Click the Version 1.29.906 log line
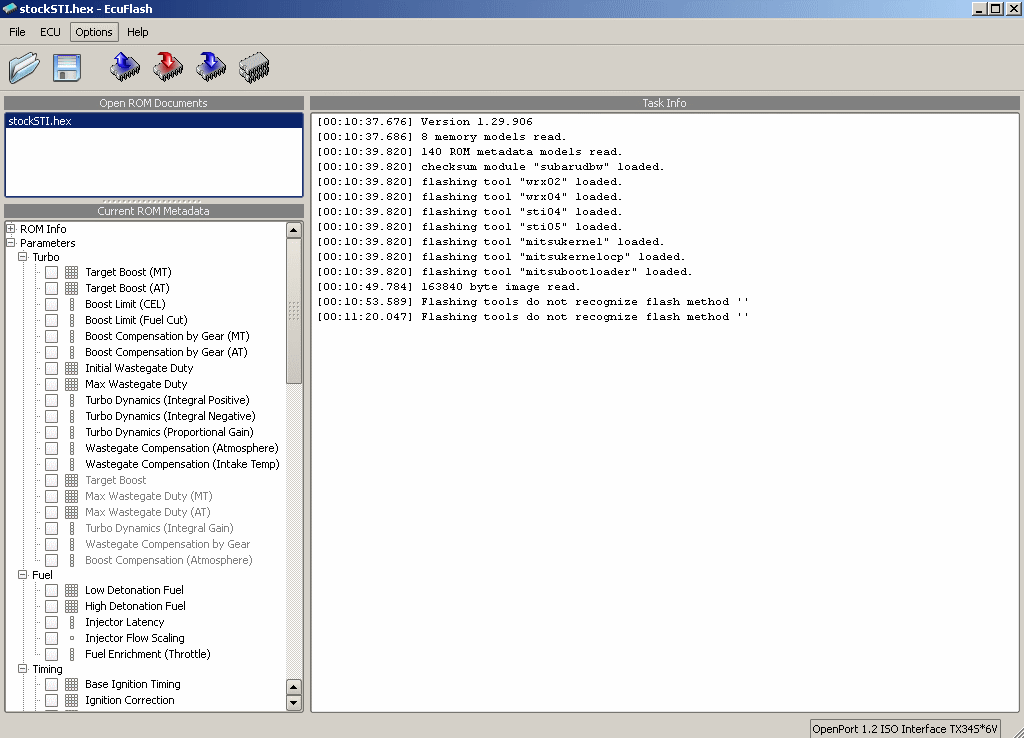Screen dimensions: 1024x738 425,121
